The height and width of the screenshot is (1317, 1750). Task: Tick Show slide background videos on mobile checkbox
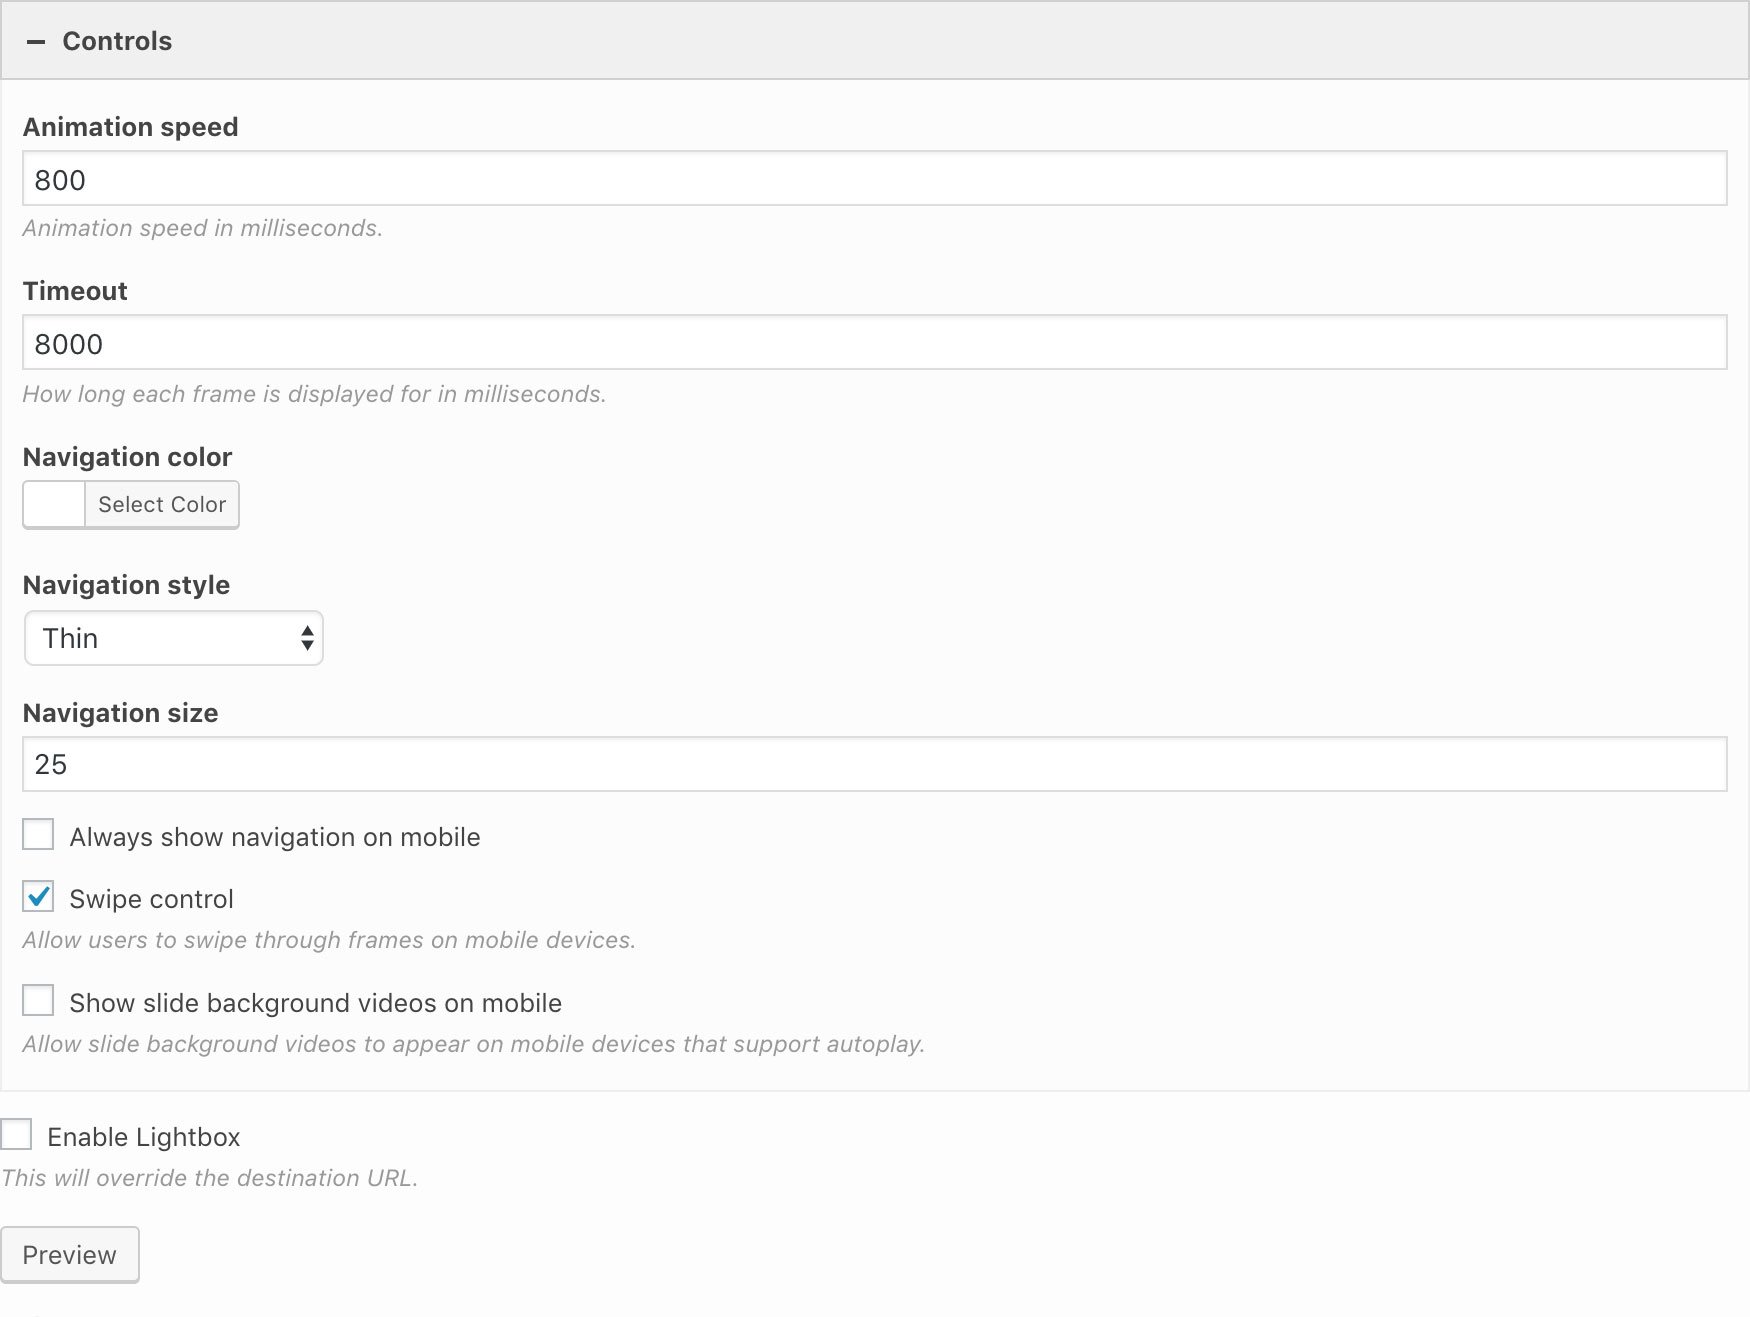(38, 1000)
